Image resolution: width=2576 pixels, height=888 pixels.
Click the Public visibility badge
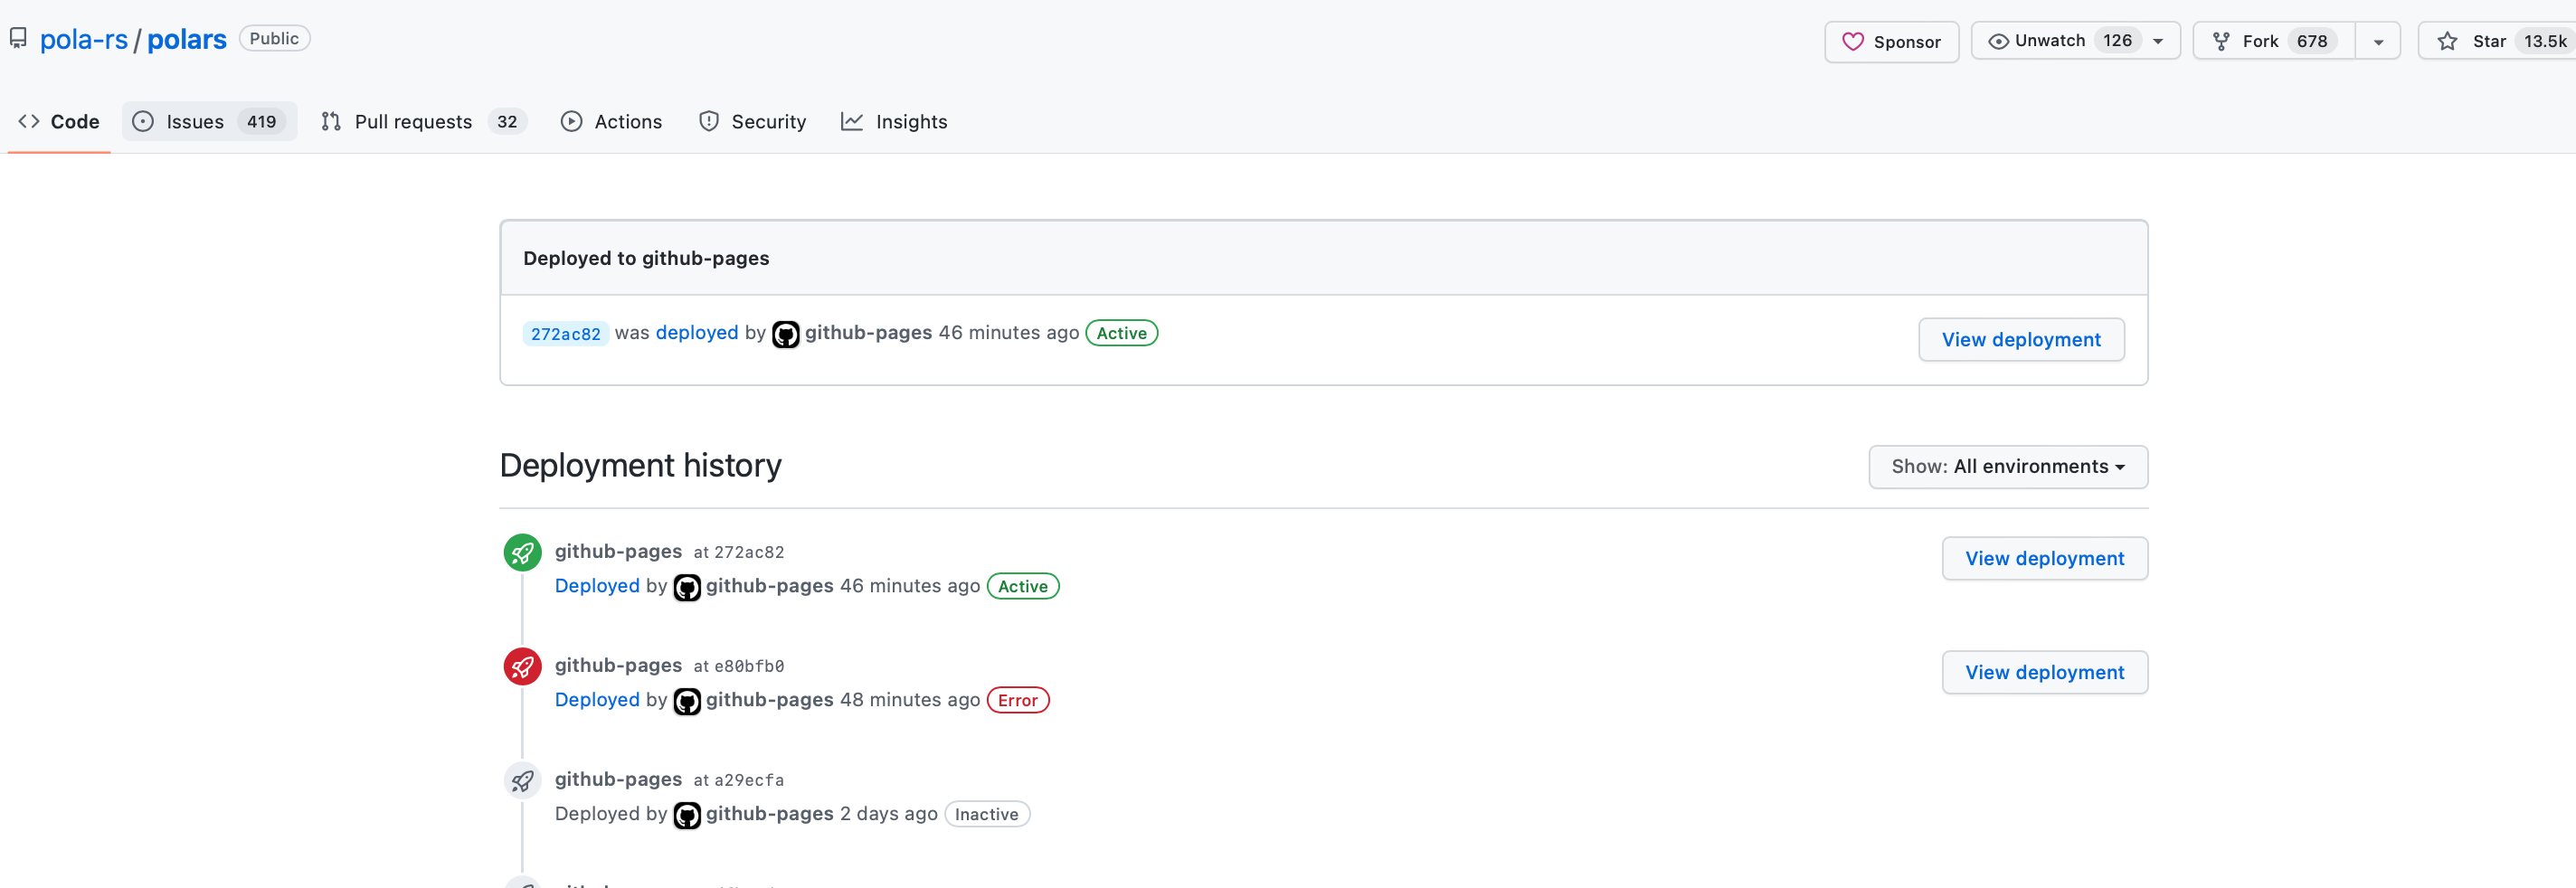tap(274, 38)
